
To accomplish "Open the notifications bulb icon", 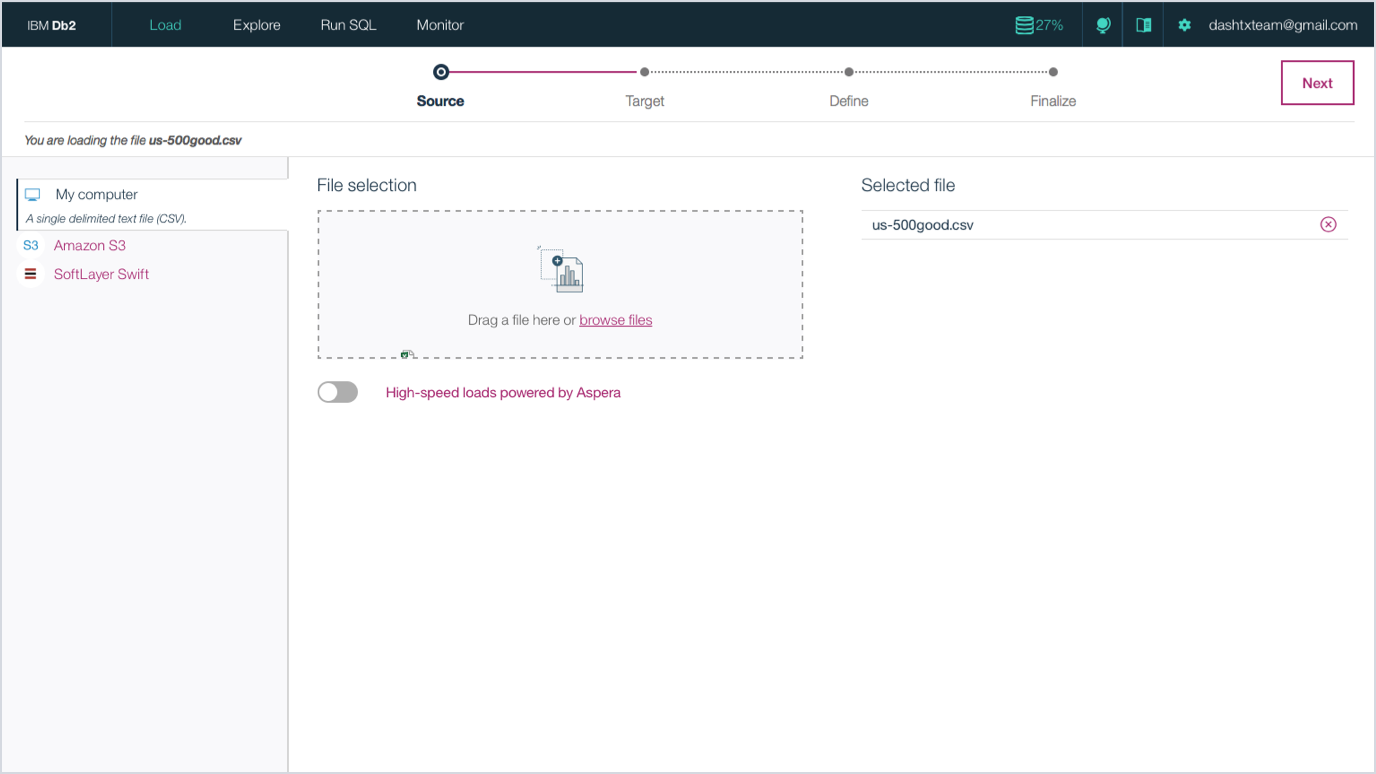I will pos(1103,25).
